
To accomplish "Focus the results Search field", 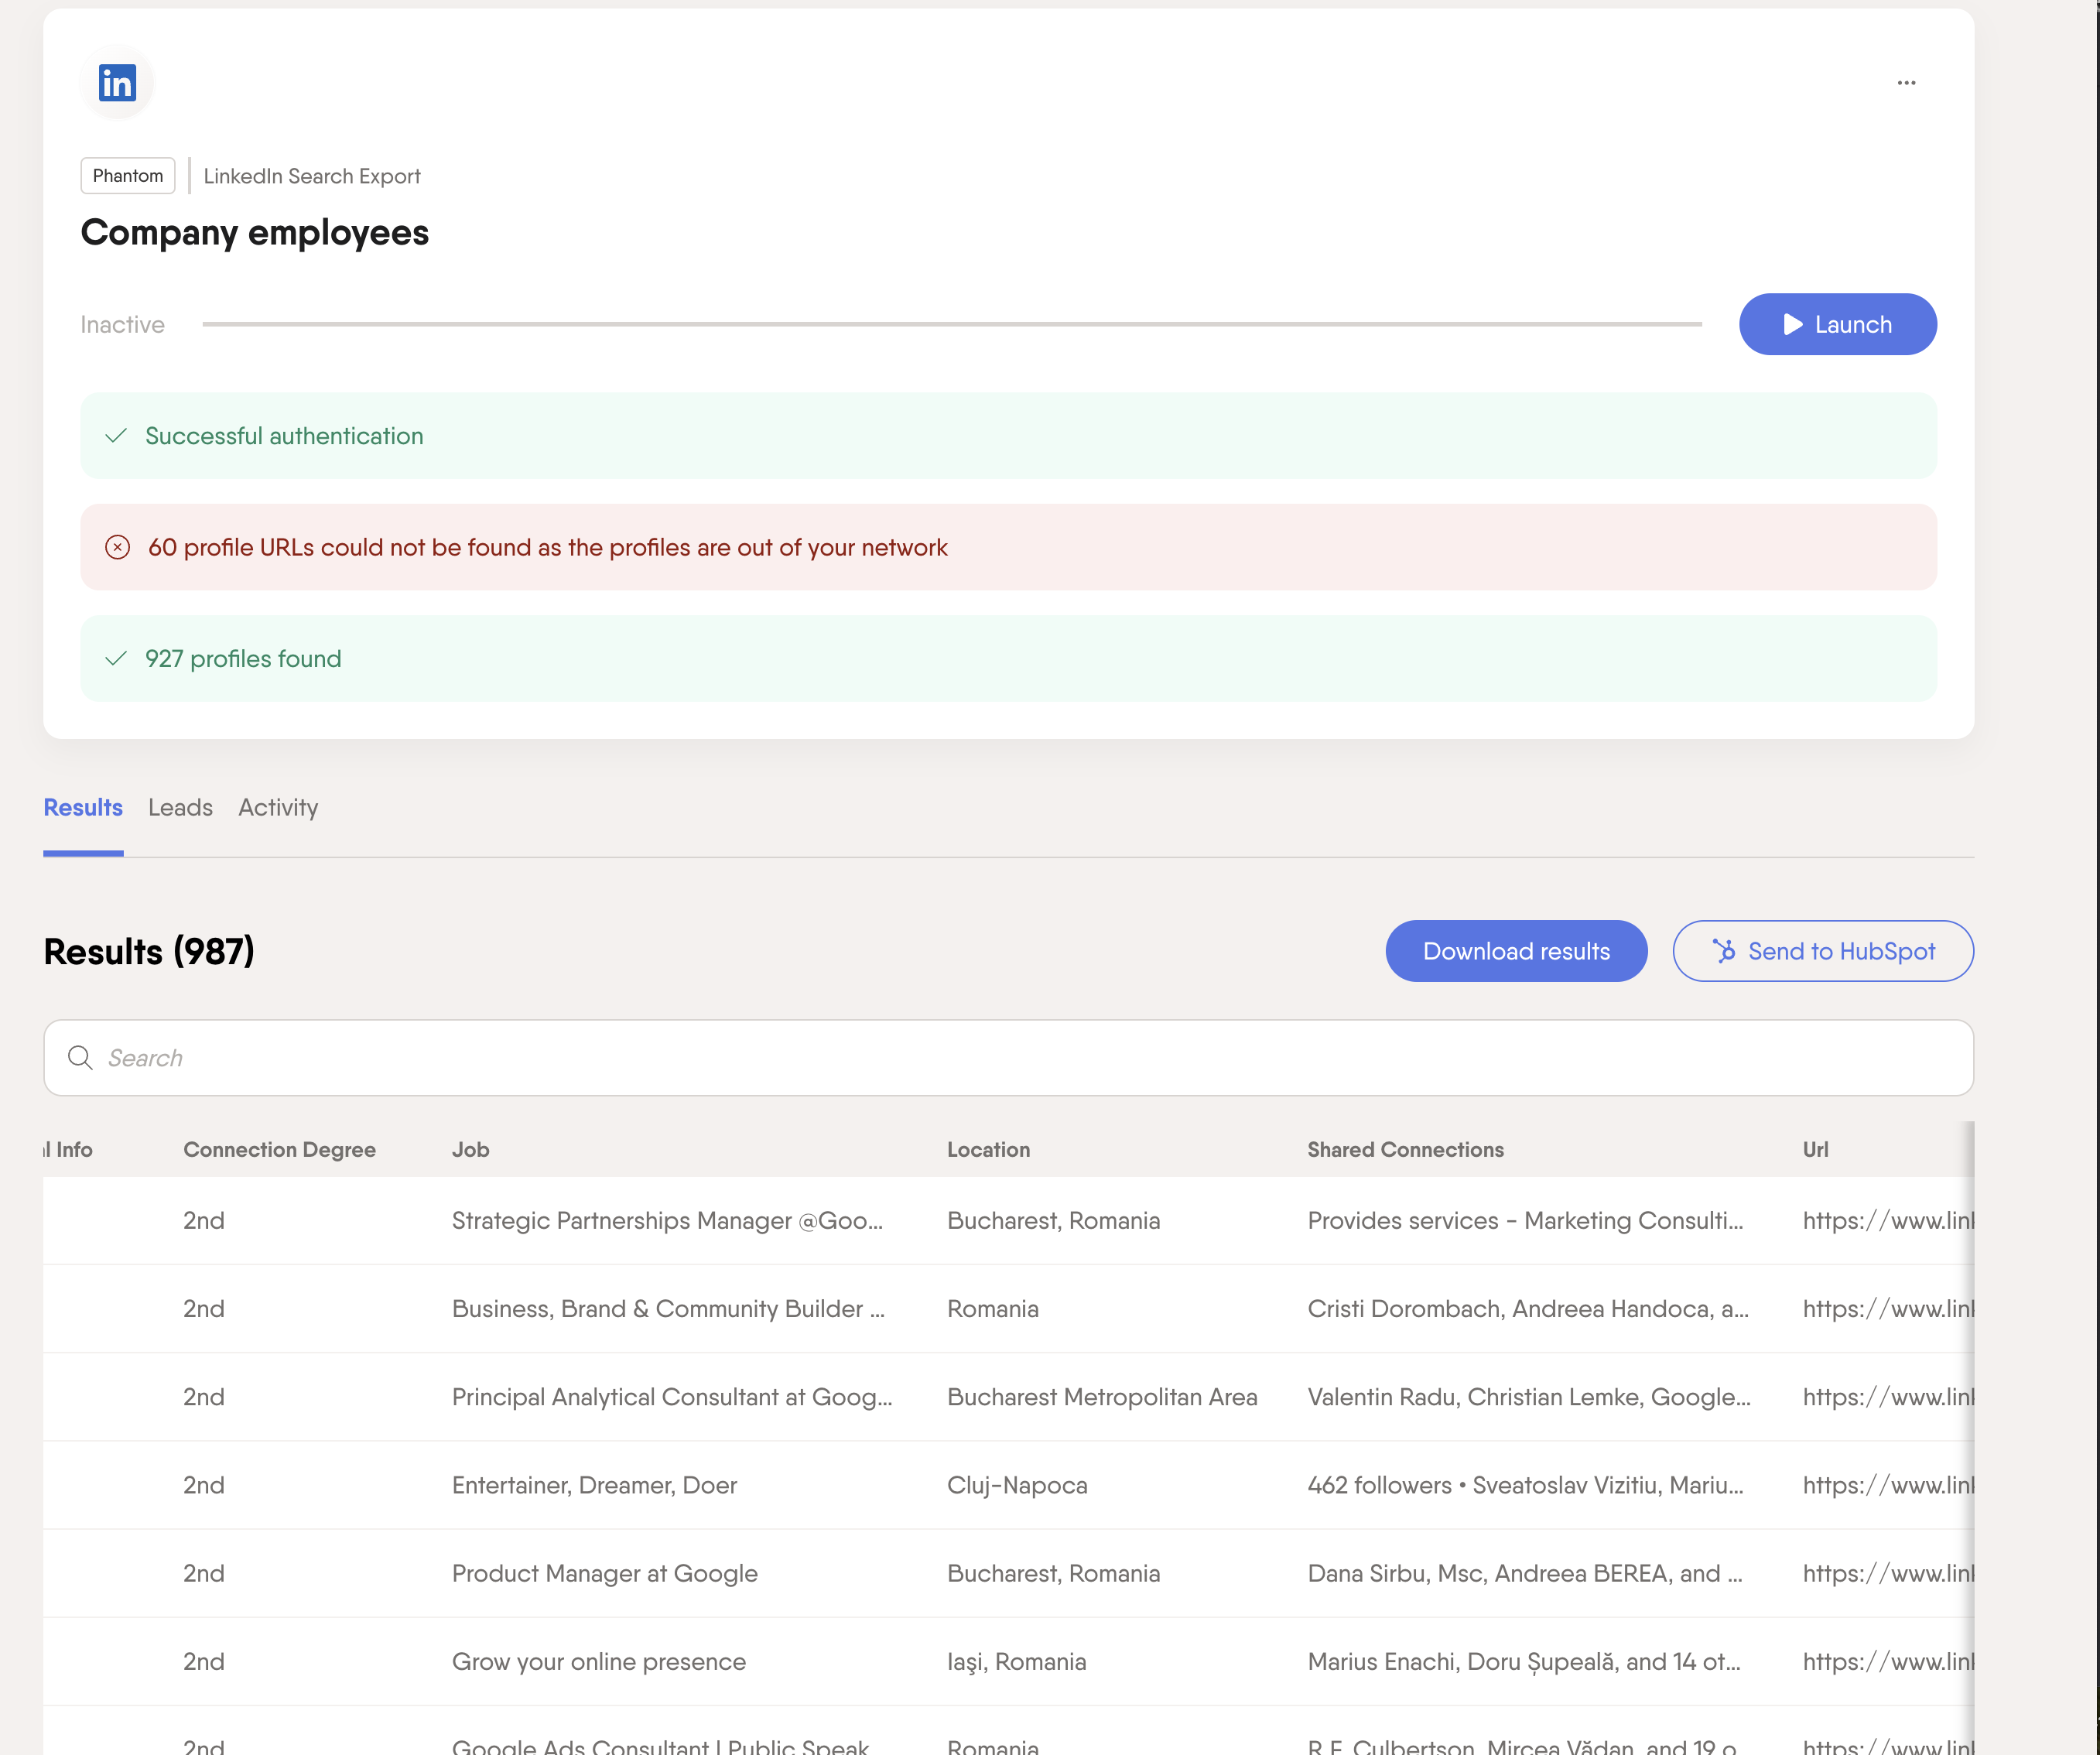I will (x=1008, y=1058).
